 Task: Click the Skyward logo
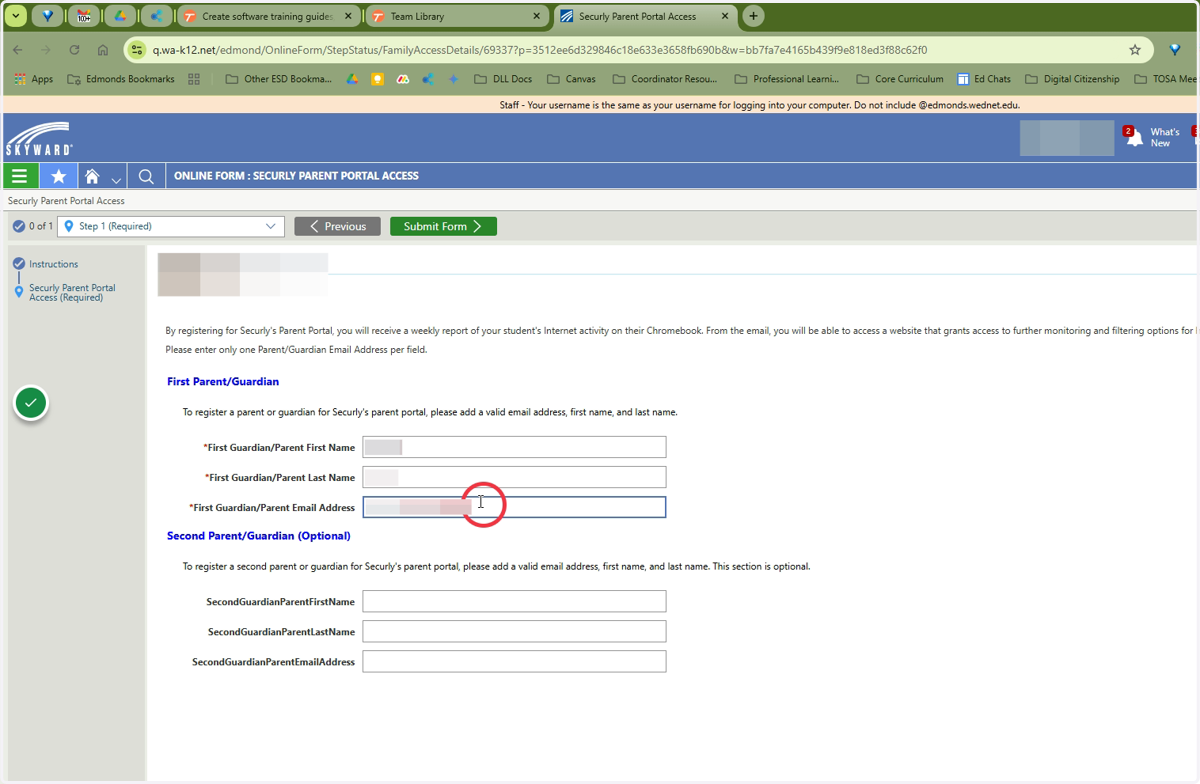[38, 138]
